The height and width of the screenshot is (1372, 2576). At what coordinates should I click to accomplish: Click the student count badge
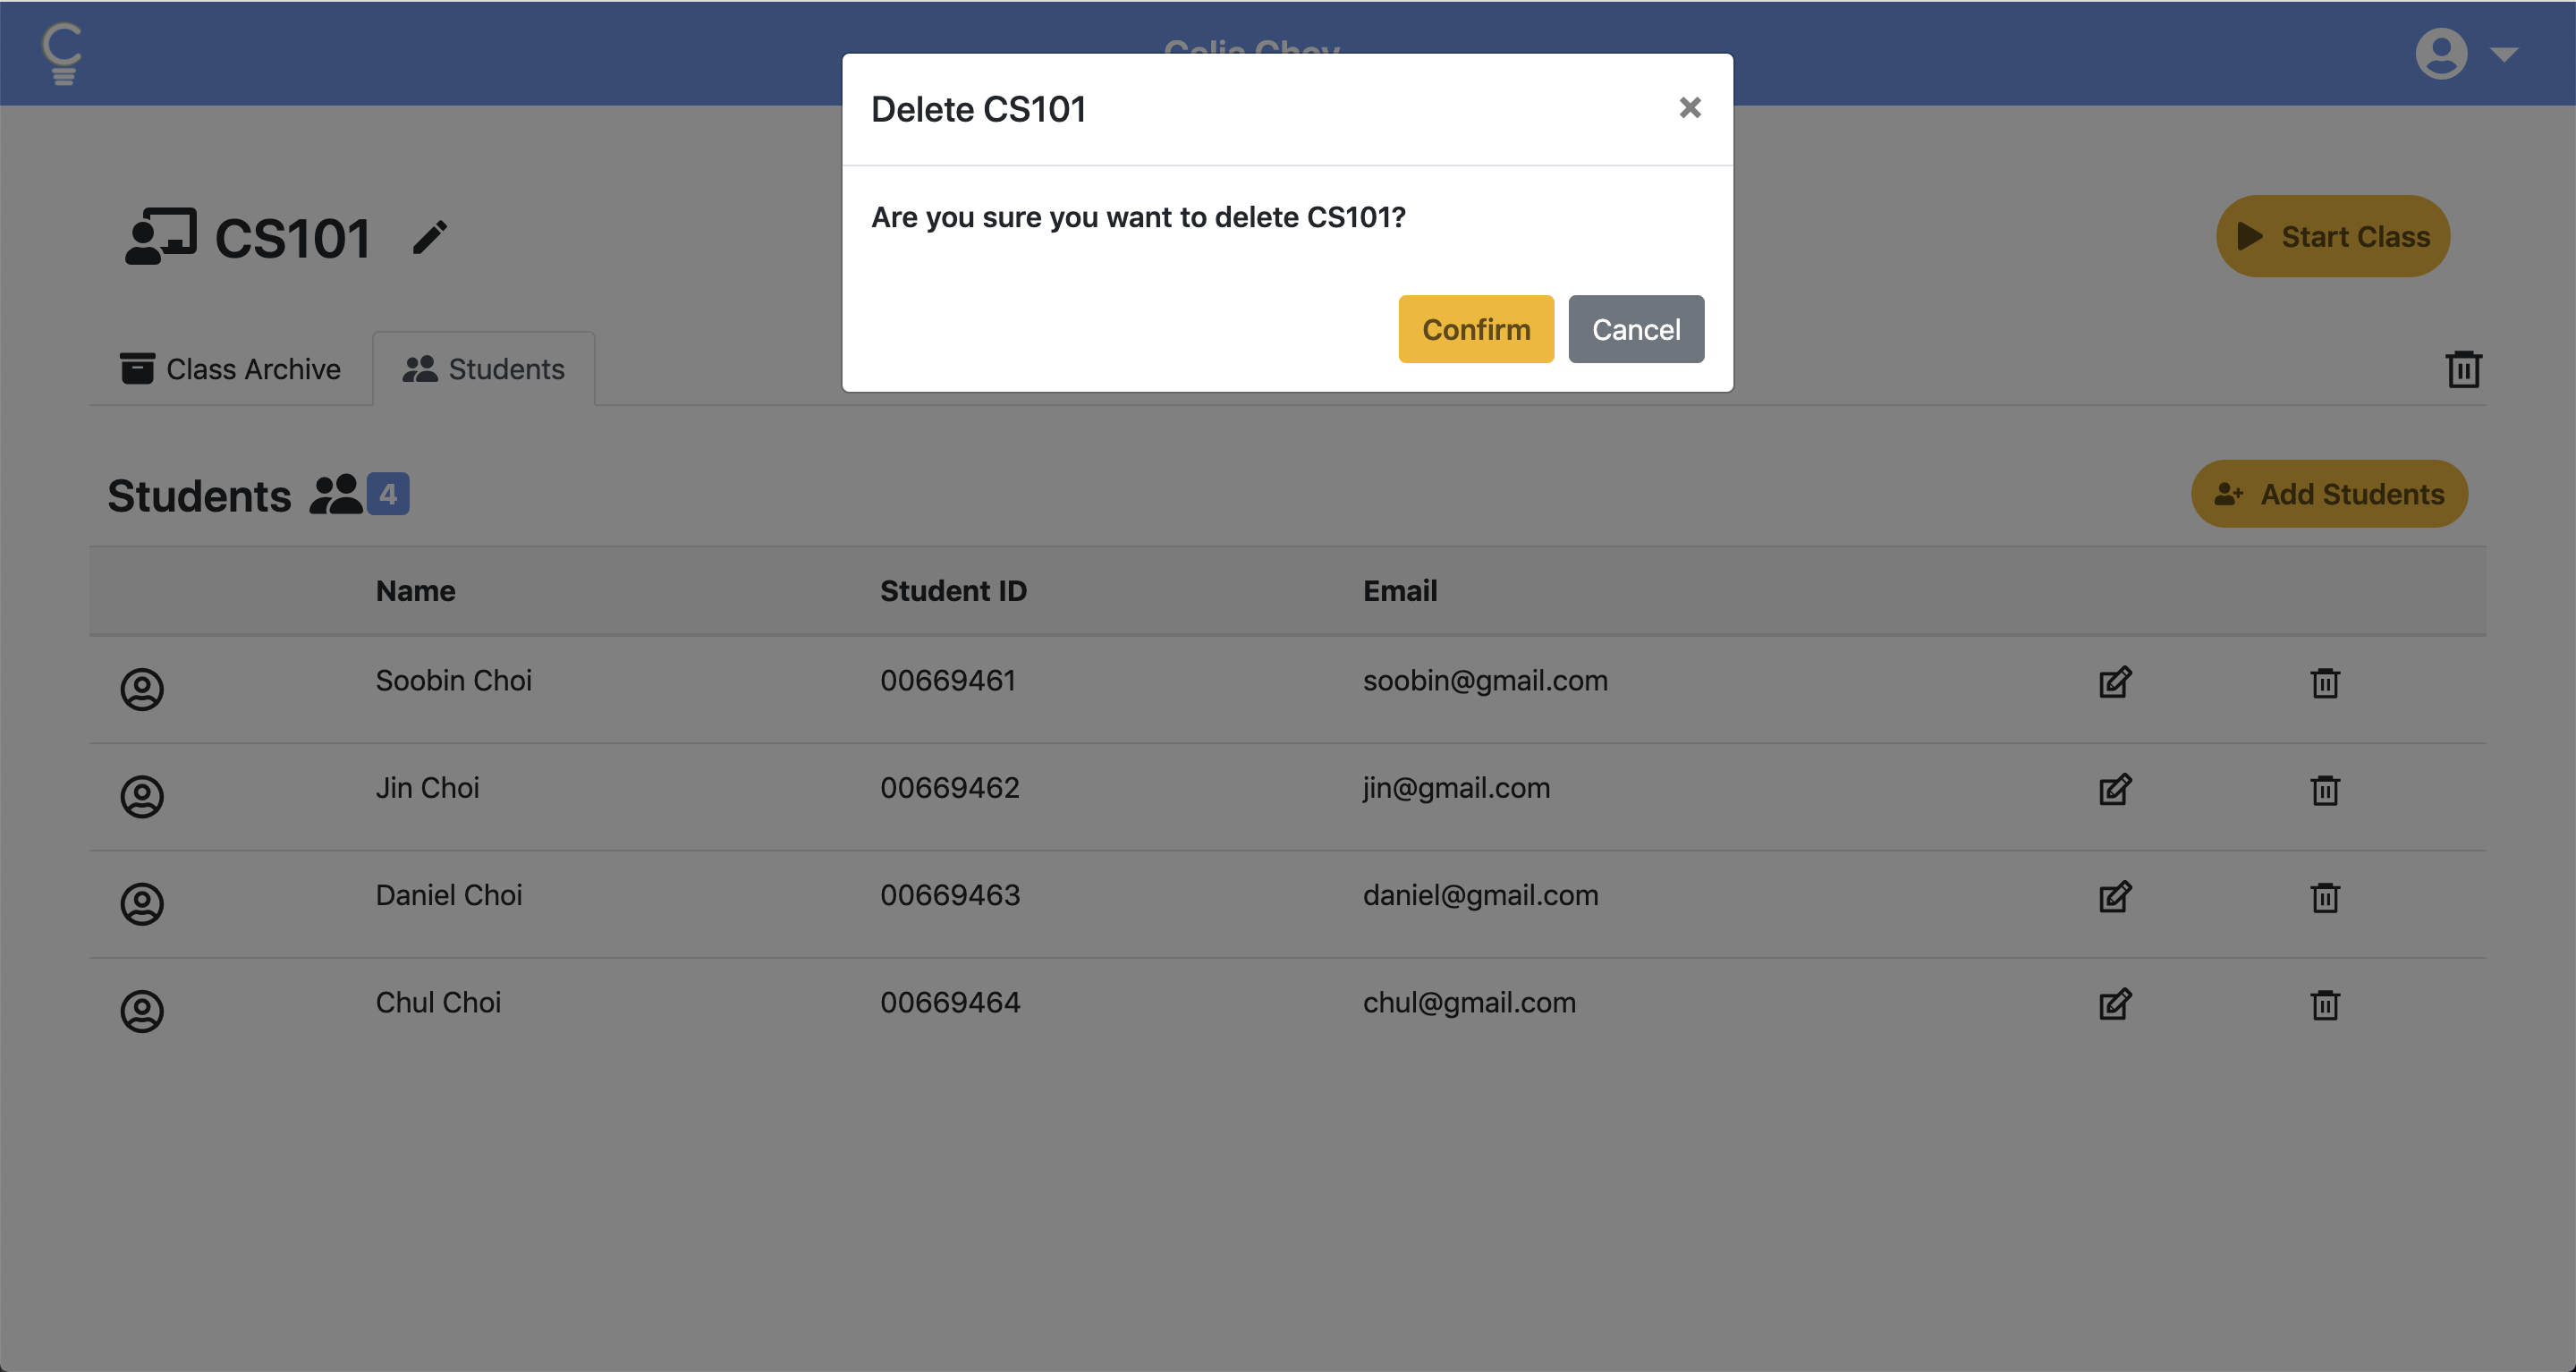[388, 494]
